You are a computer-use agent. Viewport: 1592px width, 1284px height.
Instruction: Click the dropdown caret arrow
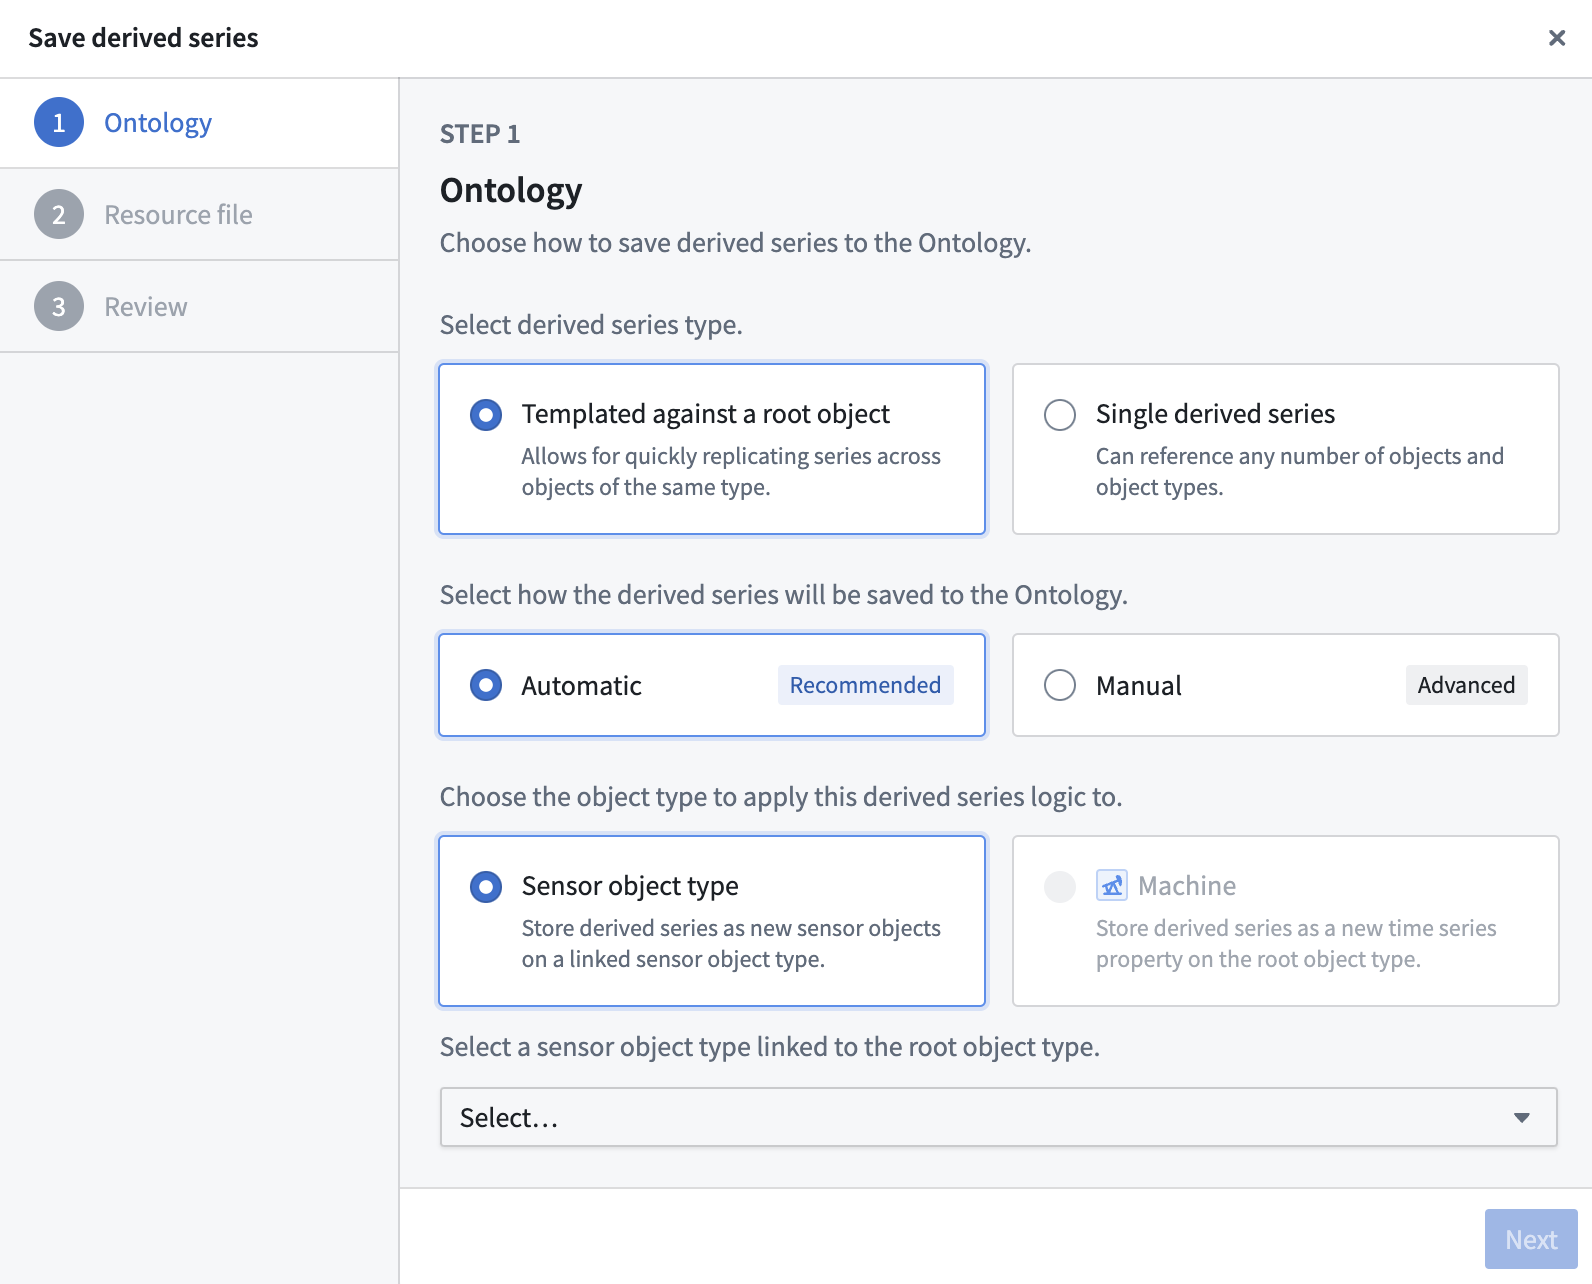click(x=1522, y=1118)
